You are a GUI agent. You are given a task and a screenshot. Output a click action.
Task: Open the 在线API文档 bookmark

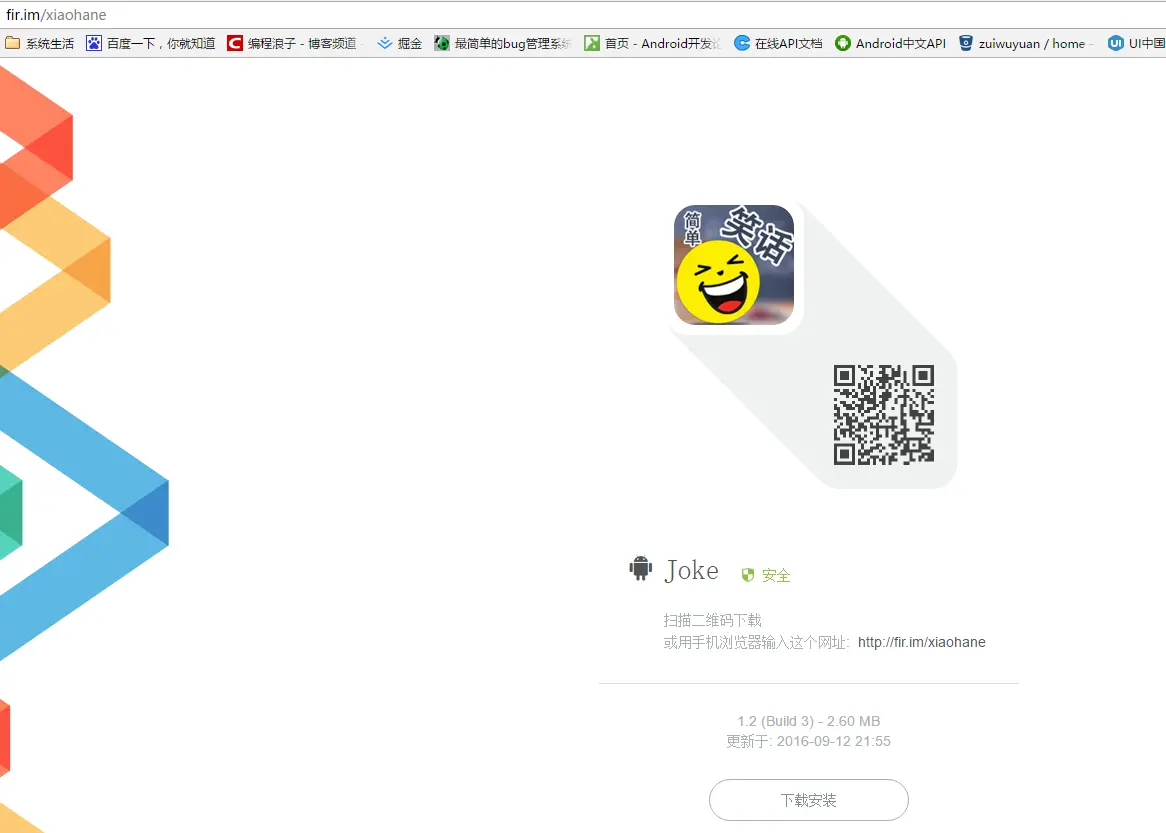tap(779, 43)
